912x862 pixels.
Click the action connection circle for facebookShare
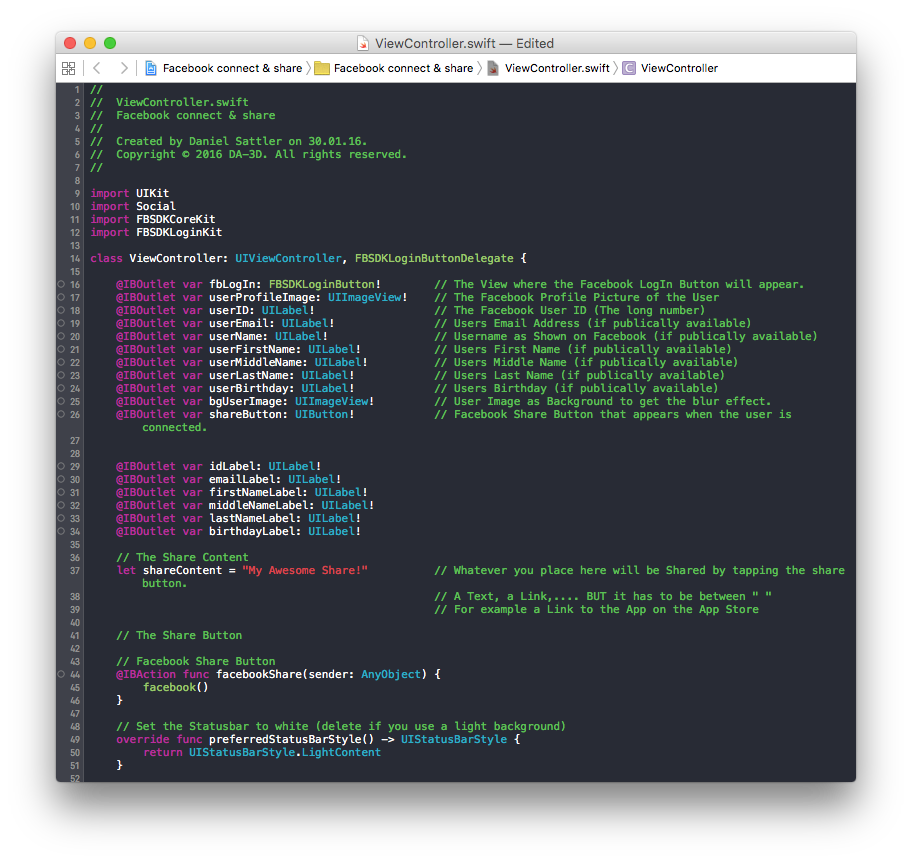pos(61,674)
